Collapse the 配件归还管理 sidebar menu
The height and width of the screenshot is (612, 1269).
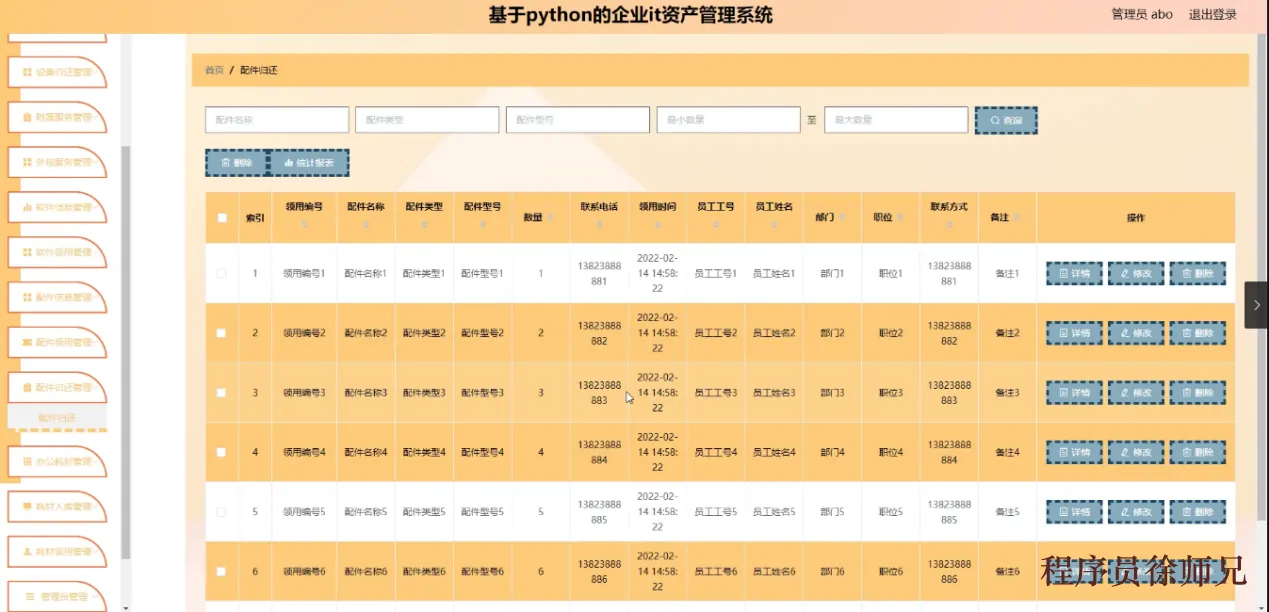pos(56,387)
